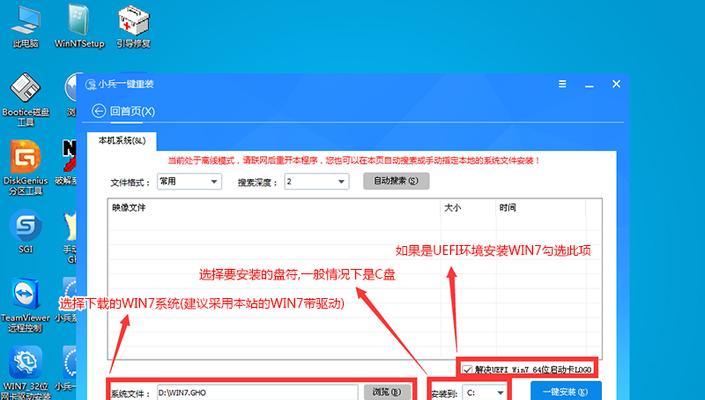
Task: Close the 小兵一键重装 window
Action: coord(616,84)
